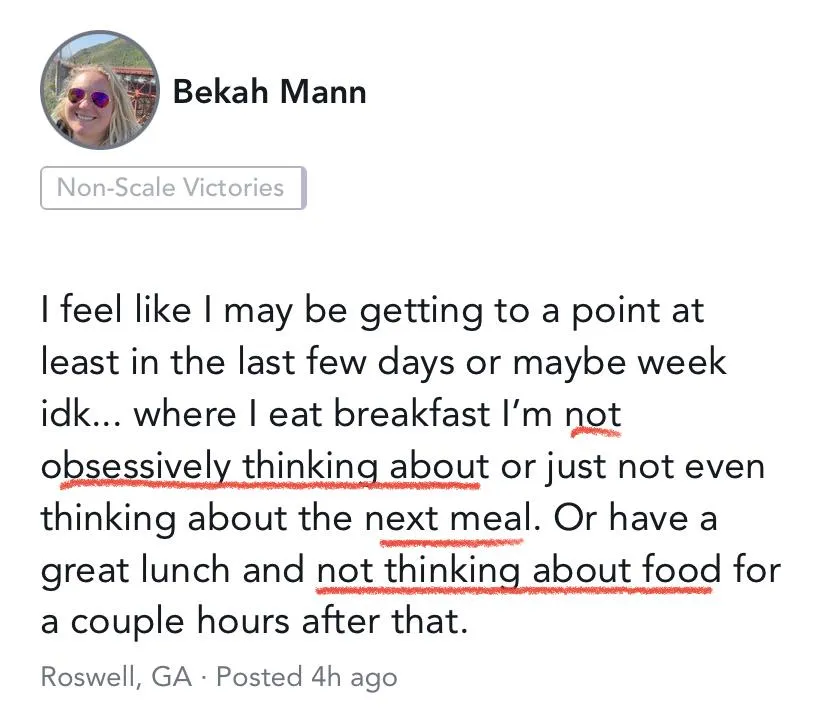This screenshot has width=828, height=715.
Task: Open Bekah Mann's profile picture
Action: tap(100, 90)
